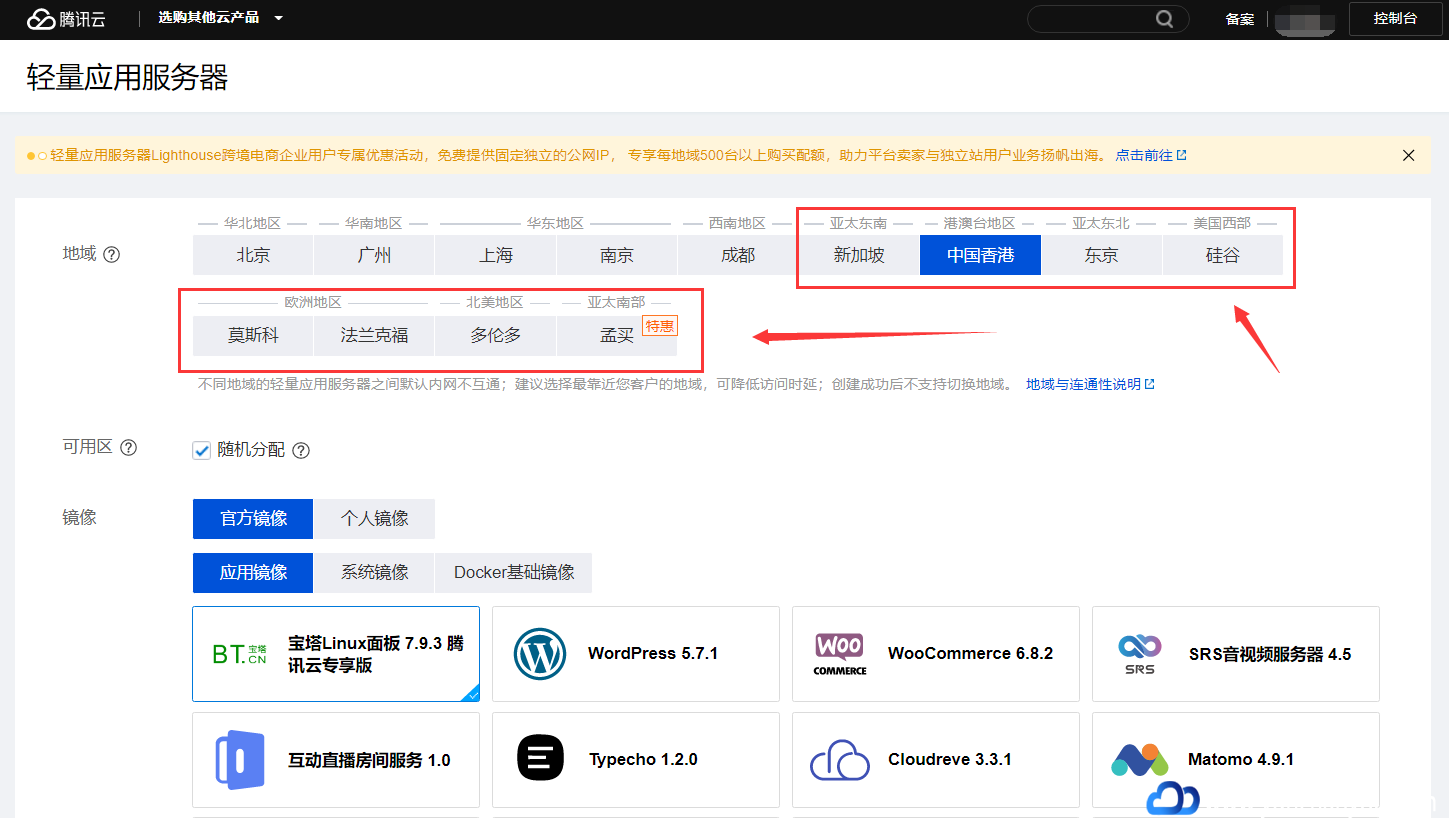
Task: Click the Tencent Cloud logo
Action: [66, 19]
